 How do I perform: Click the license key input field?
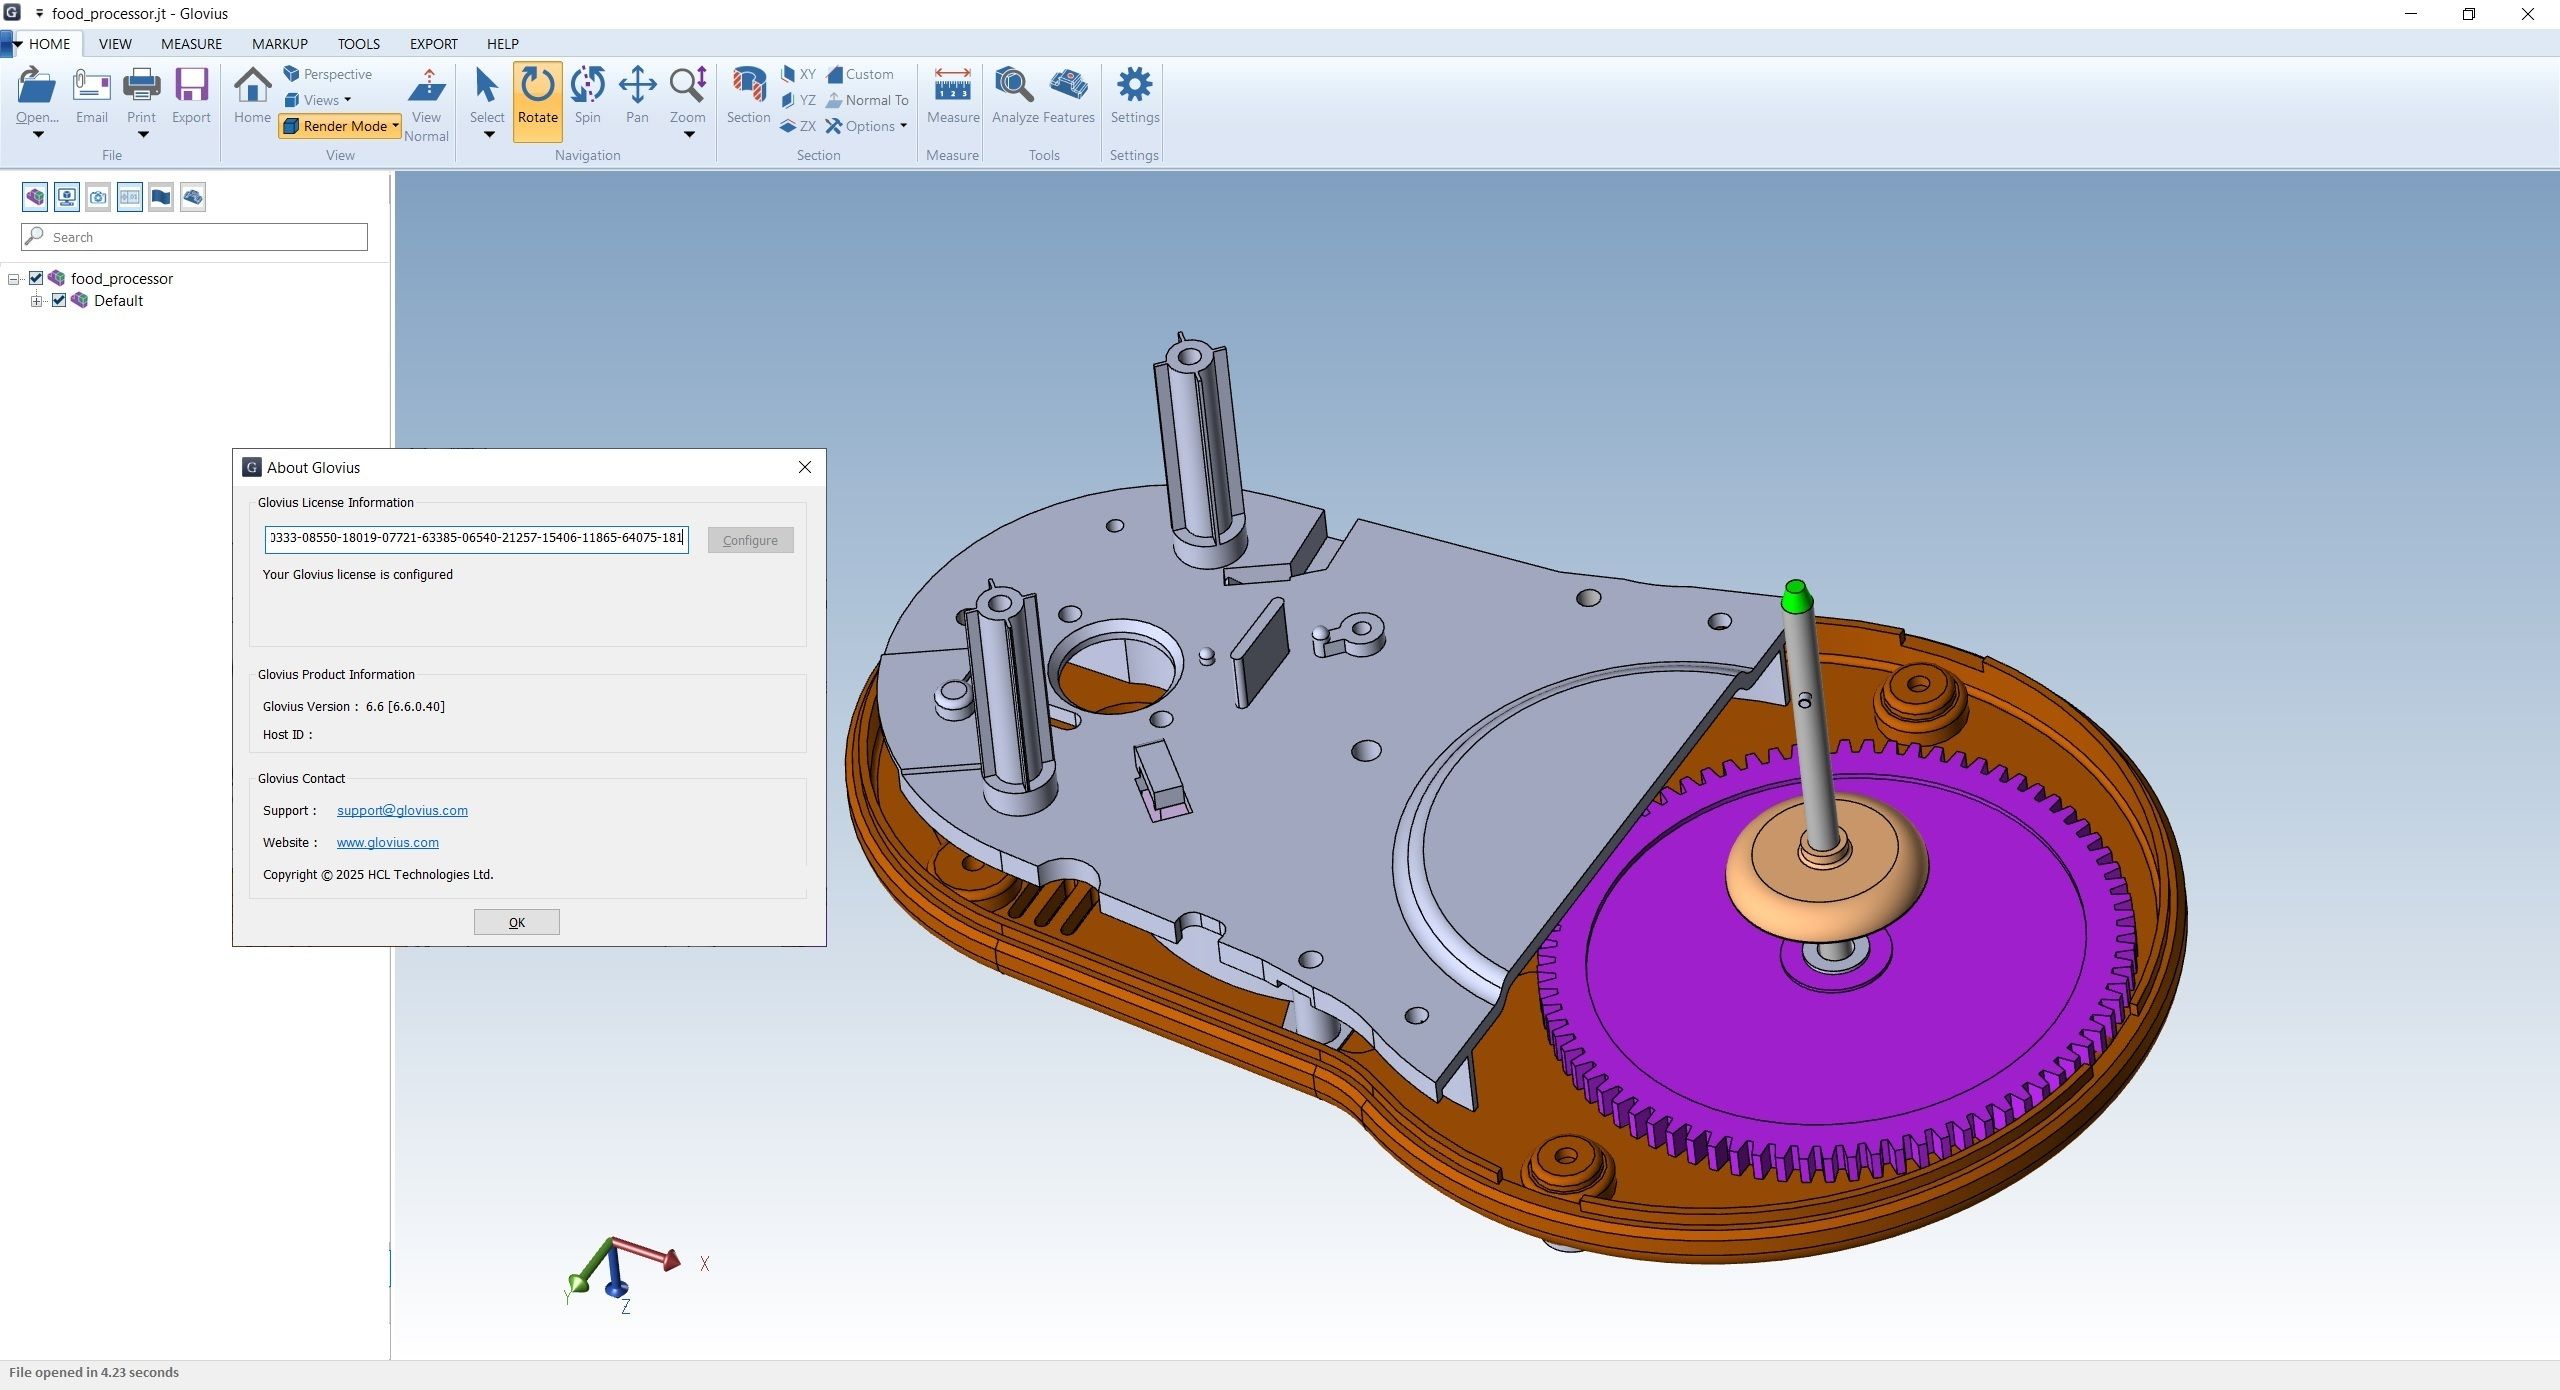pyautogui.click(x=476, y=538)
